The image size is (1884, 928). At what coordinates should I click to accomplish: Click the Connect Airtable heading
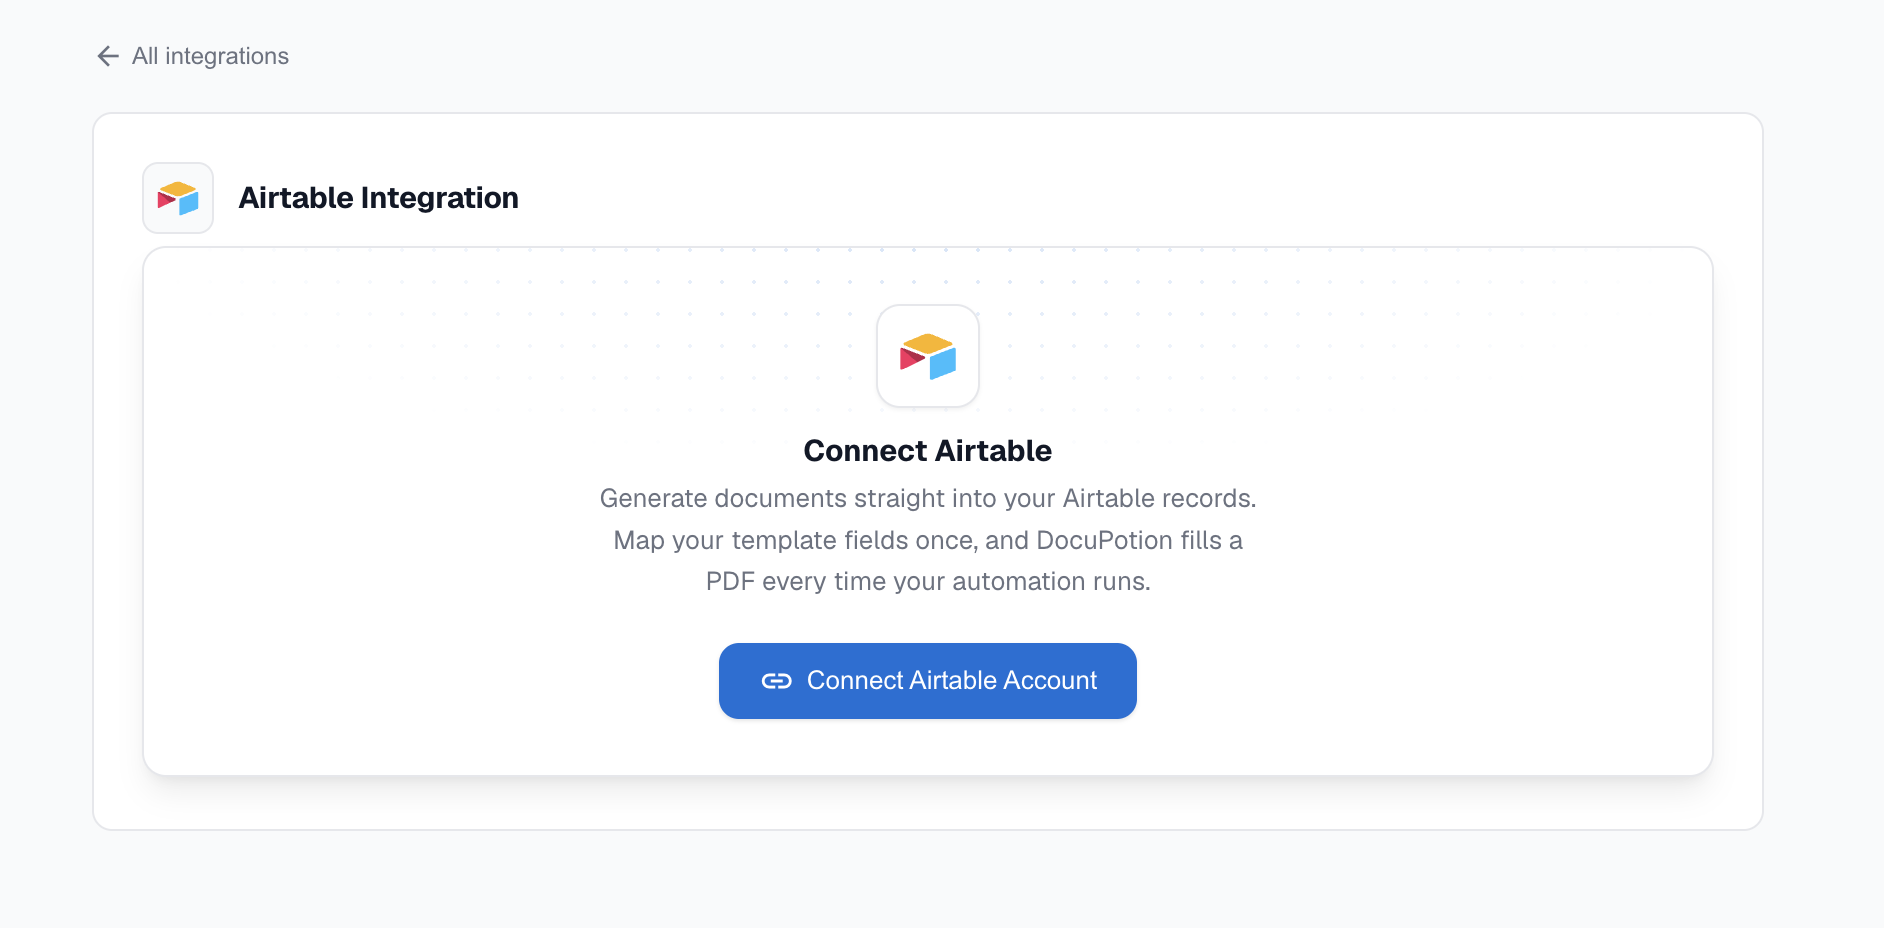(x=928, y=451)
